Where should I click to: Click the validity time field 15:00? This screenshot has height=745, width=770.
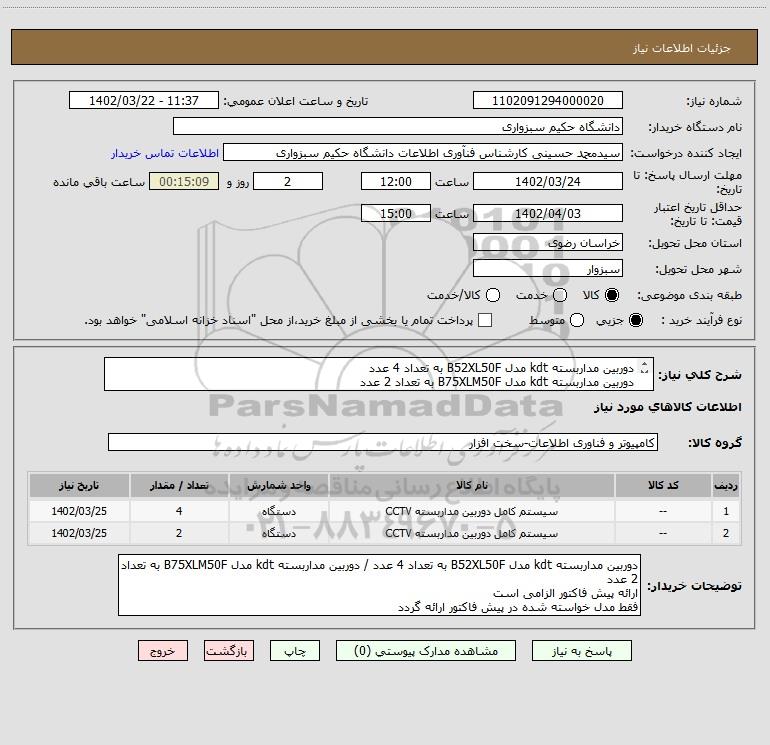(x=396, y=213)
